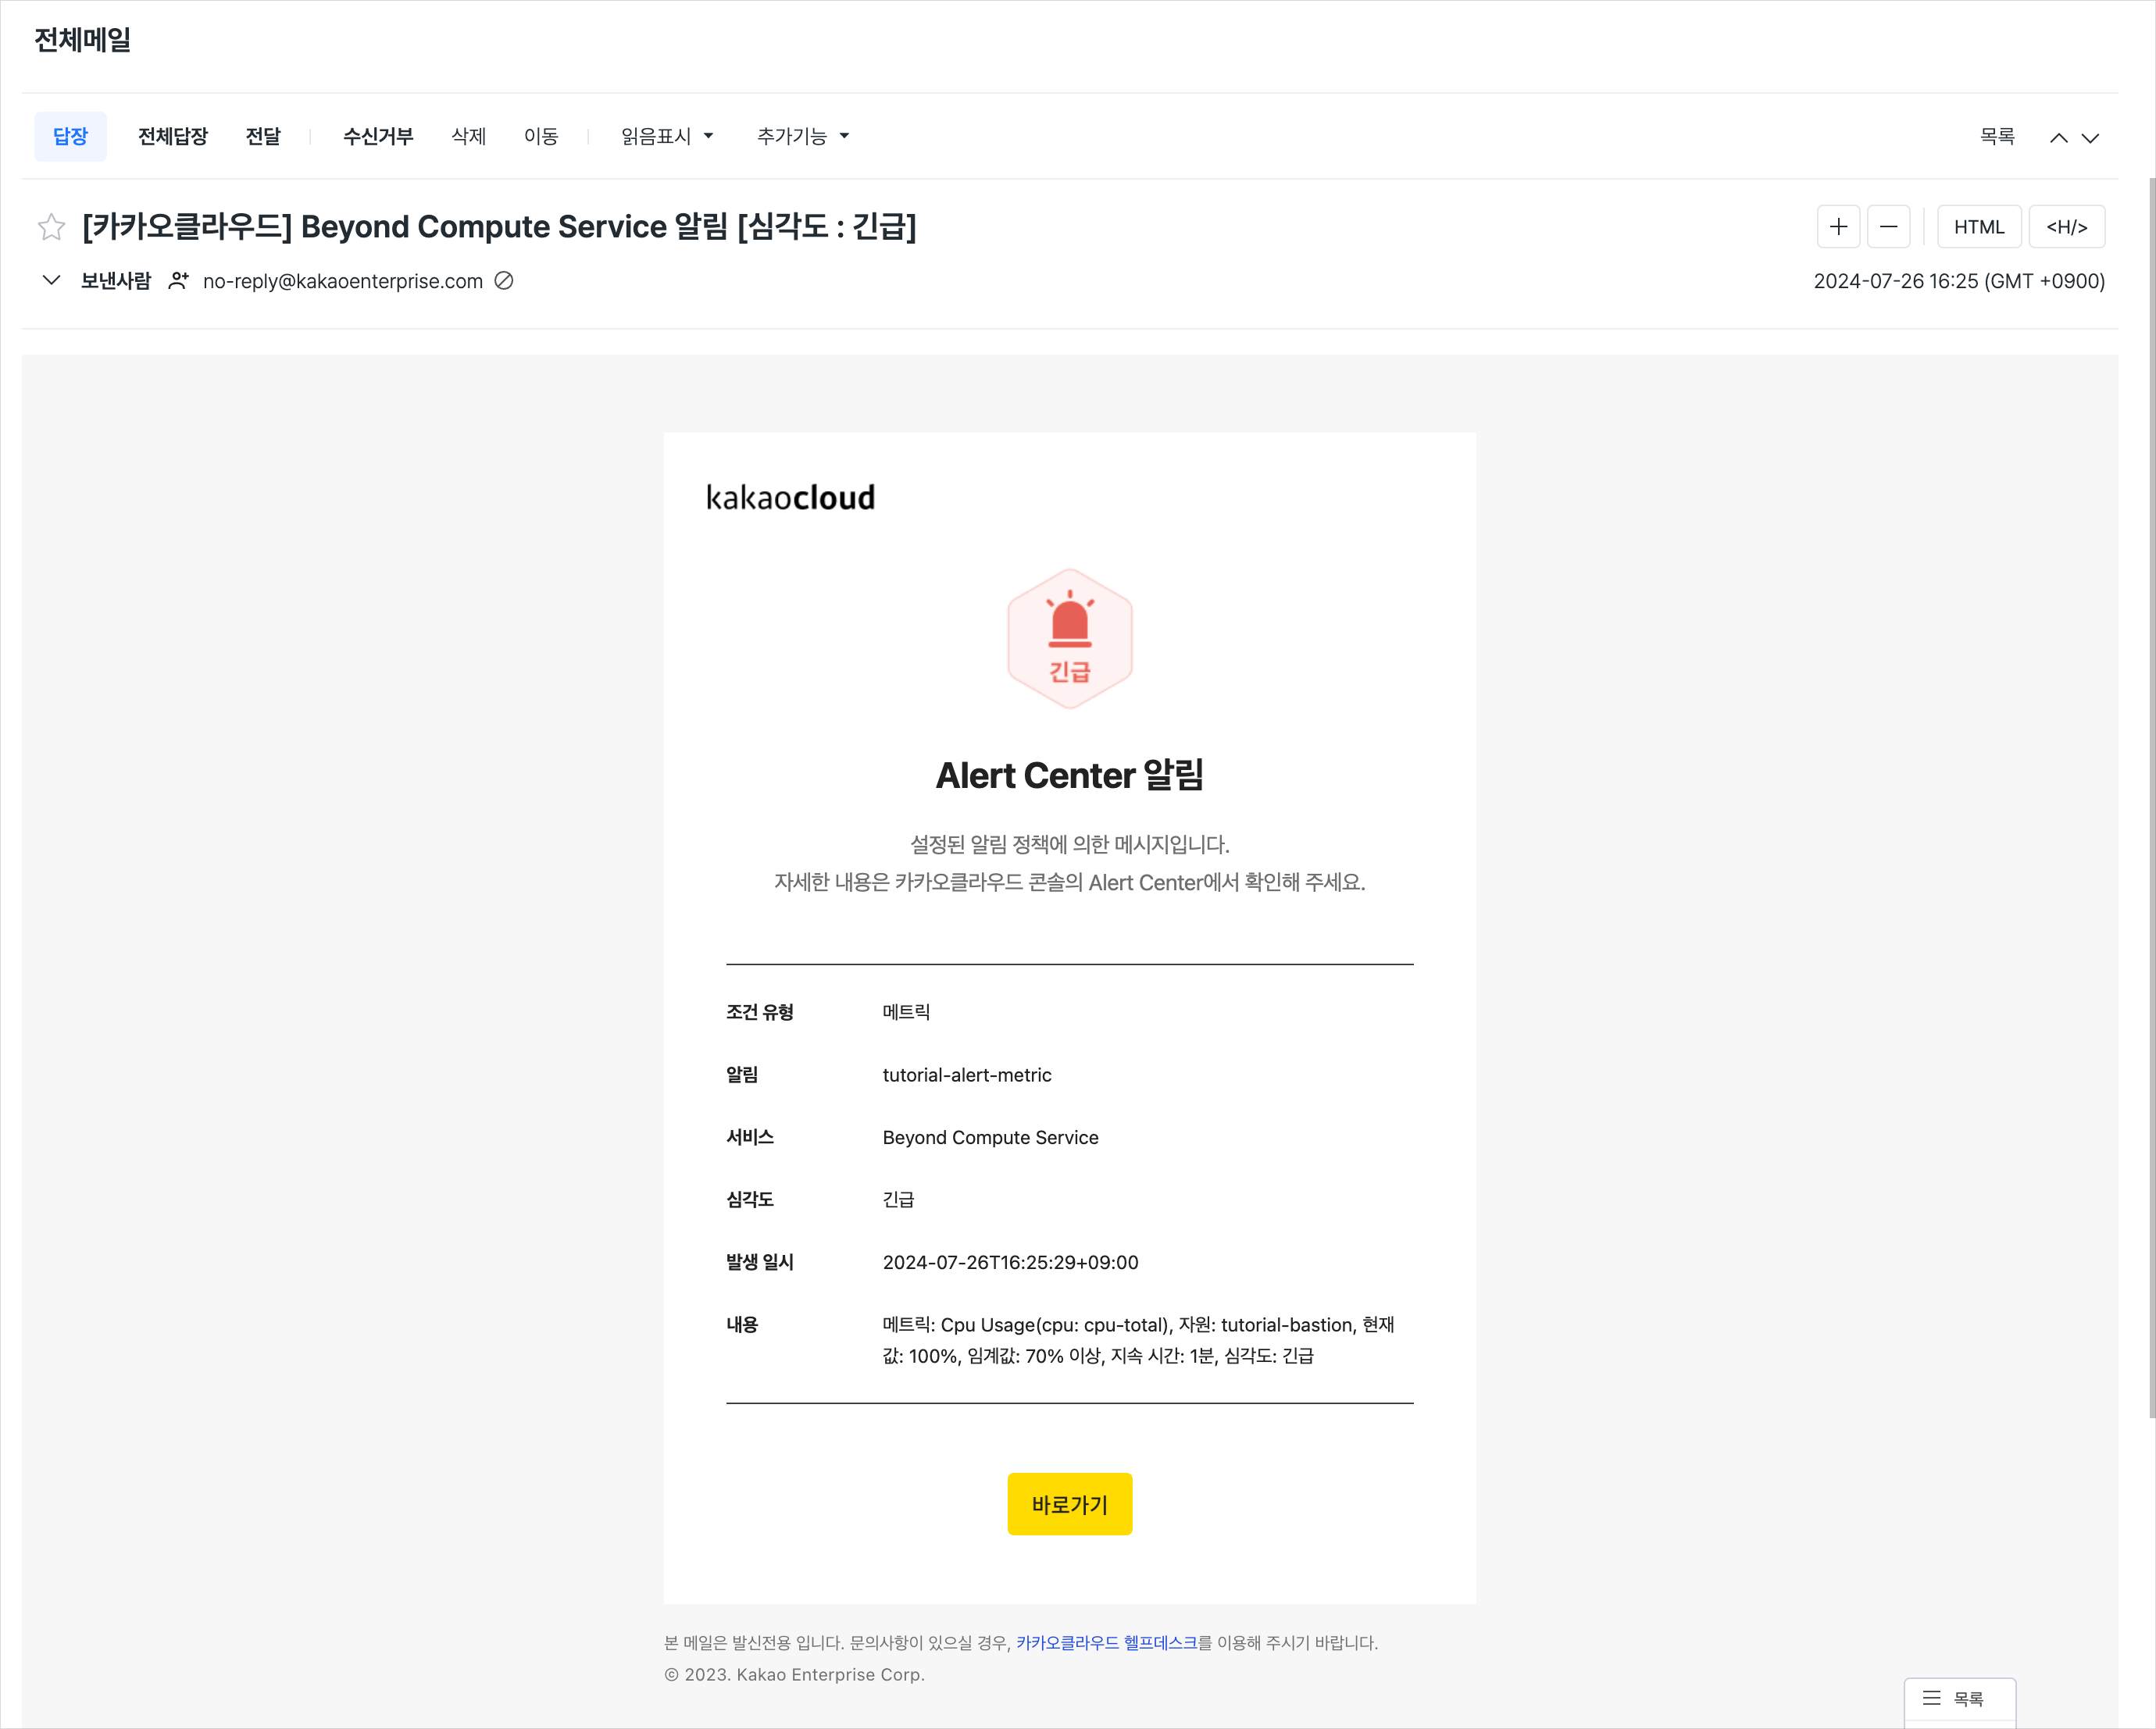
Task: Click the add-contact icon beside sender
Action: click(x=178, y=281)
